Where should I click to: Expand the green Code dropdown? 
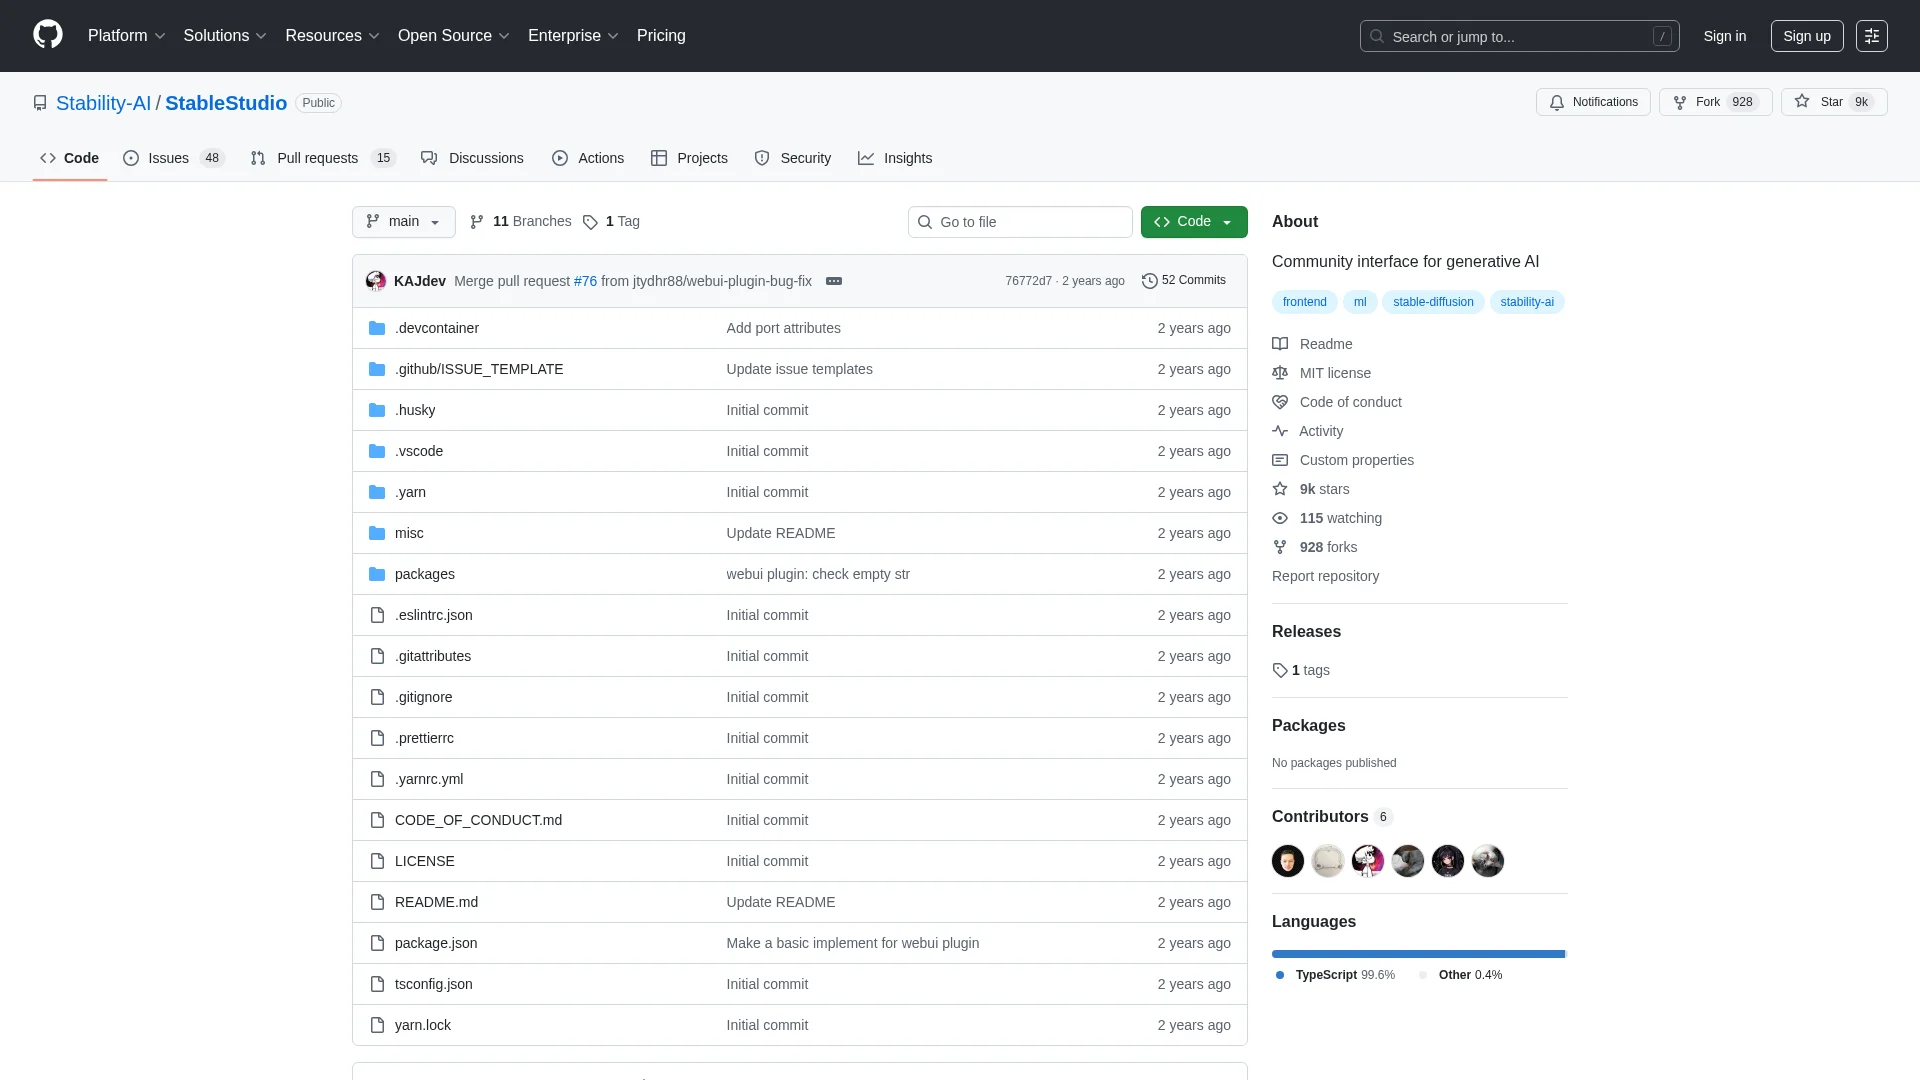pyautogui.click(x=1193, y=221)
